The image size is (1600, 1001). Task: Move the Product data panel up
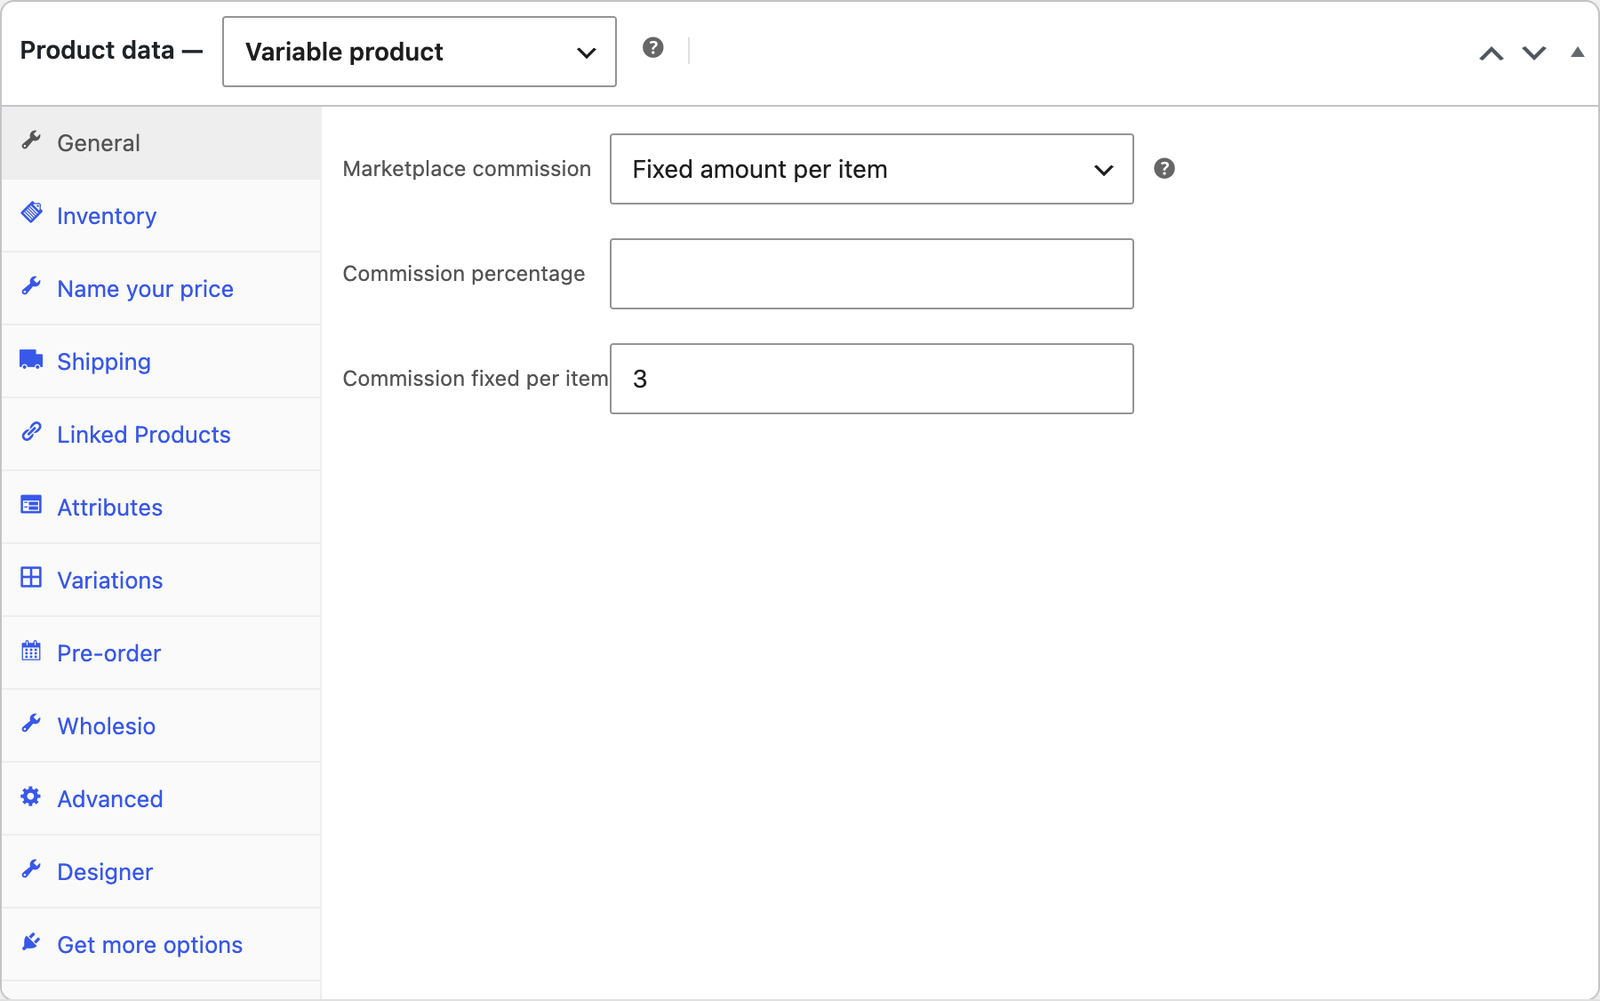(1491, 53)
